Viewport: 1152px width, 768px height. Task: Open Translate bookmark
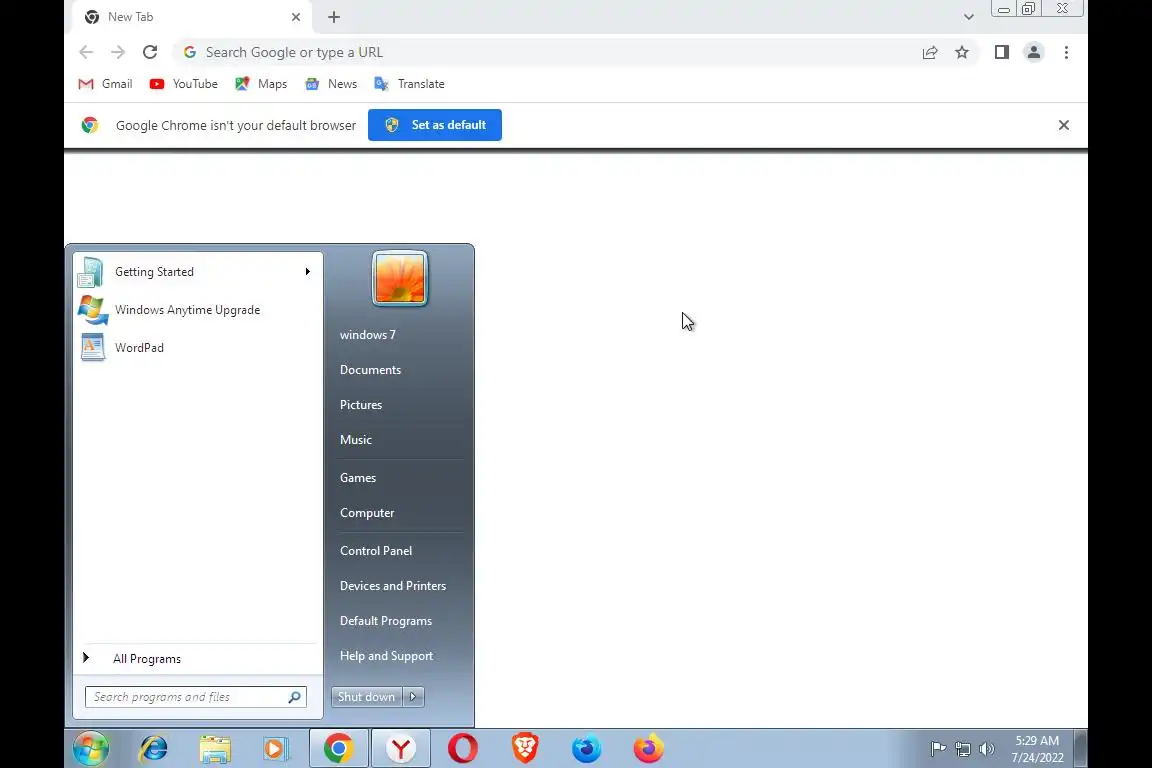click(x=409, y=84)
